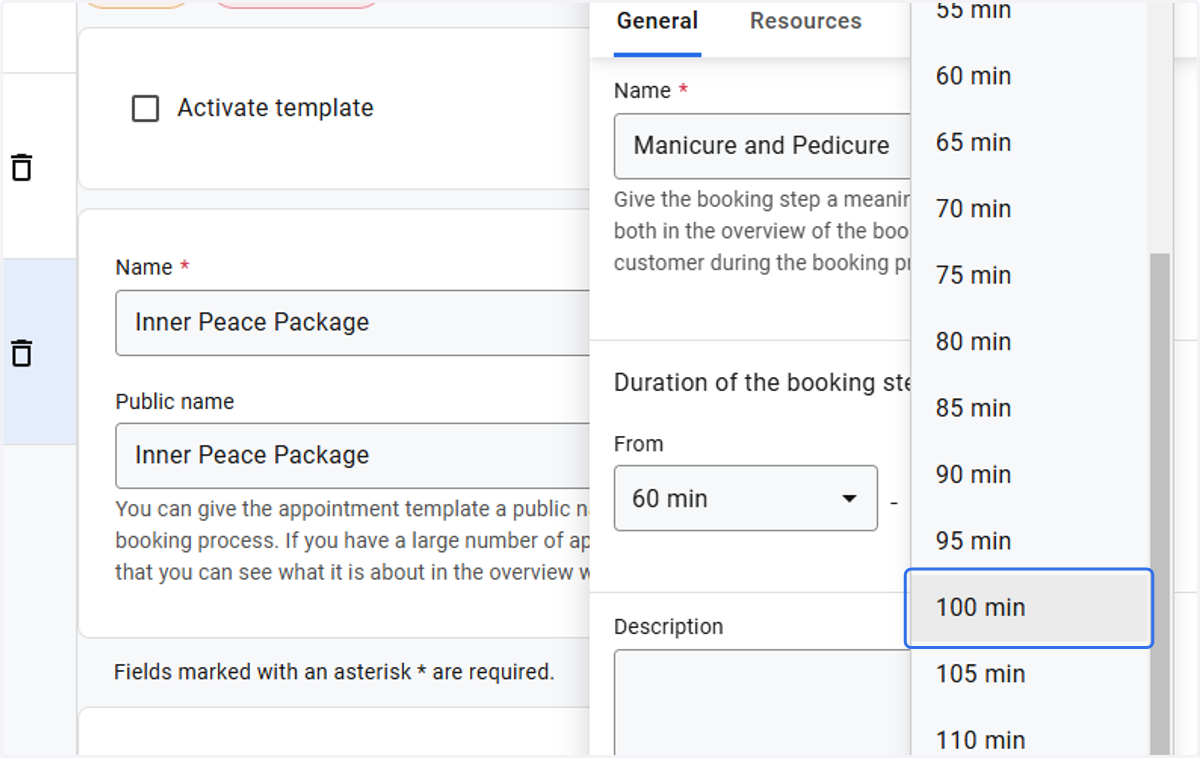
Task: Delete the item beside Activate template
Action: coord(21,167)
